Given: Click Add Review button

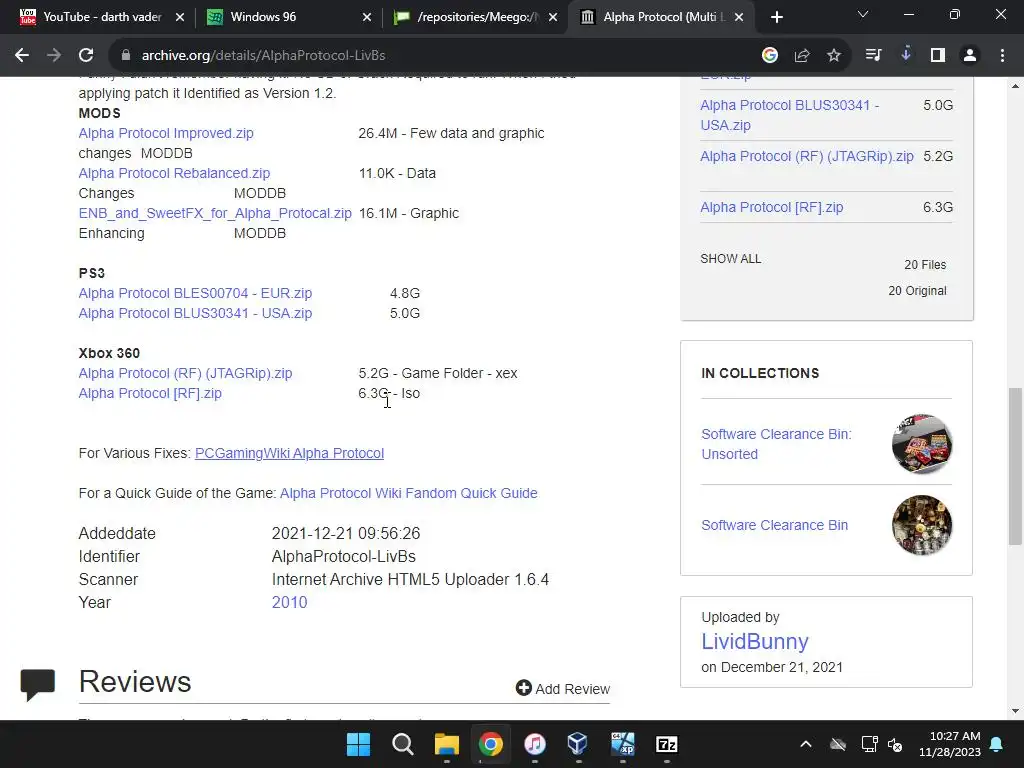Looking at the screenshot, I should point(562,688).
